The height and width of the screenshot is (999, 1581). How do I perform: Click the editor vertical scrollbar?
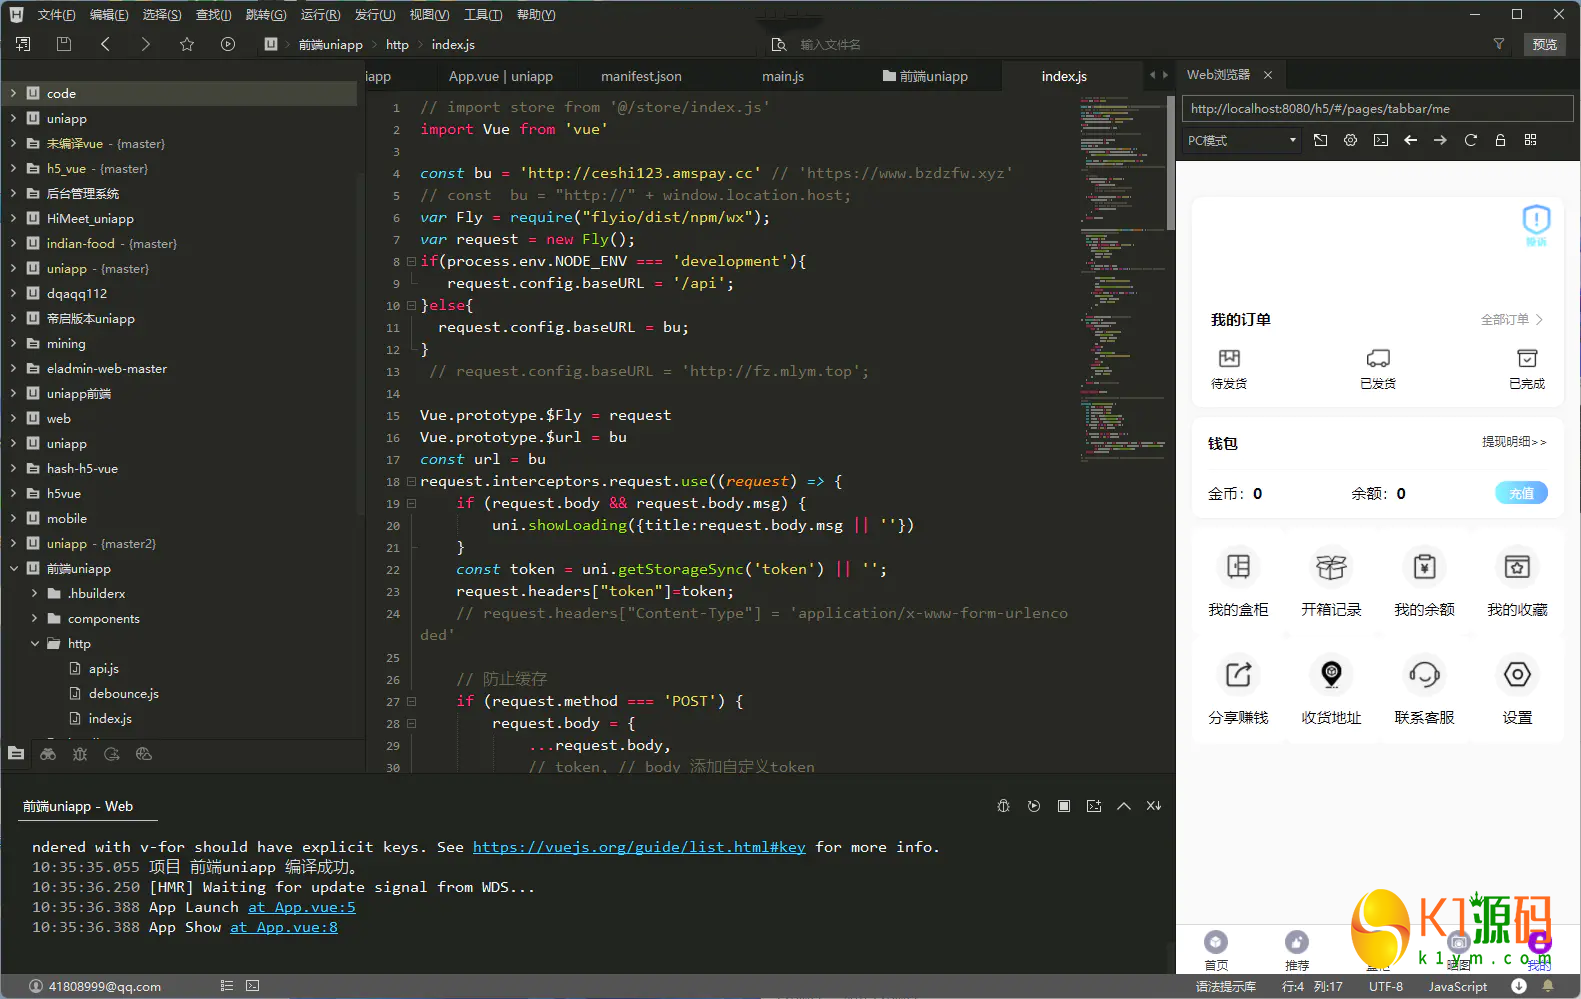[x=1171, y=165]
